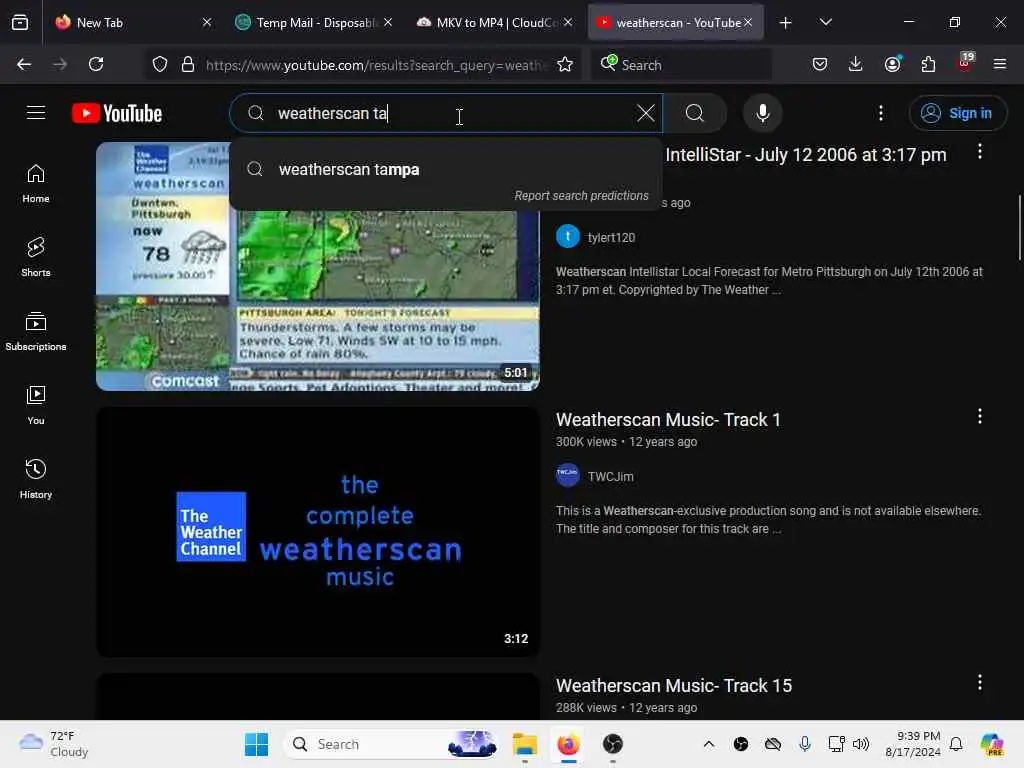Open the Weatherscan Music- Track 1 title
1024x768 pixels.
668,420
